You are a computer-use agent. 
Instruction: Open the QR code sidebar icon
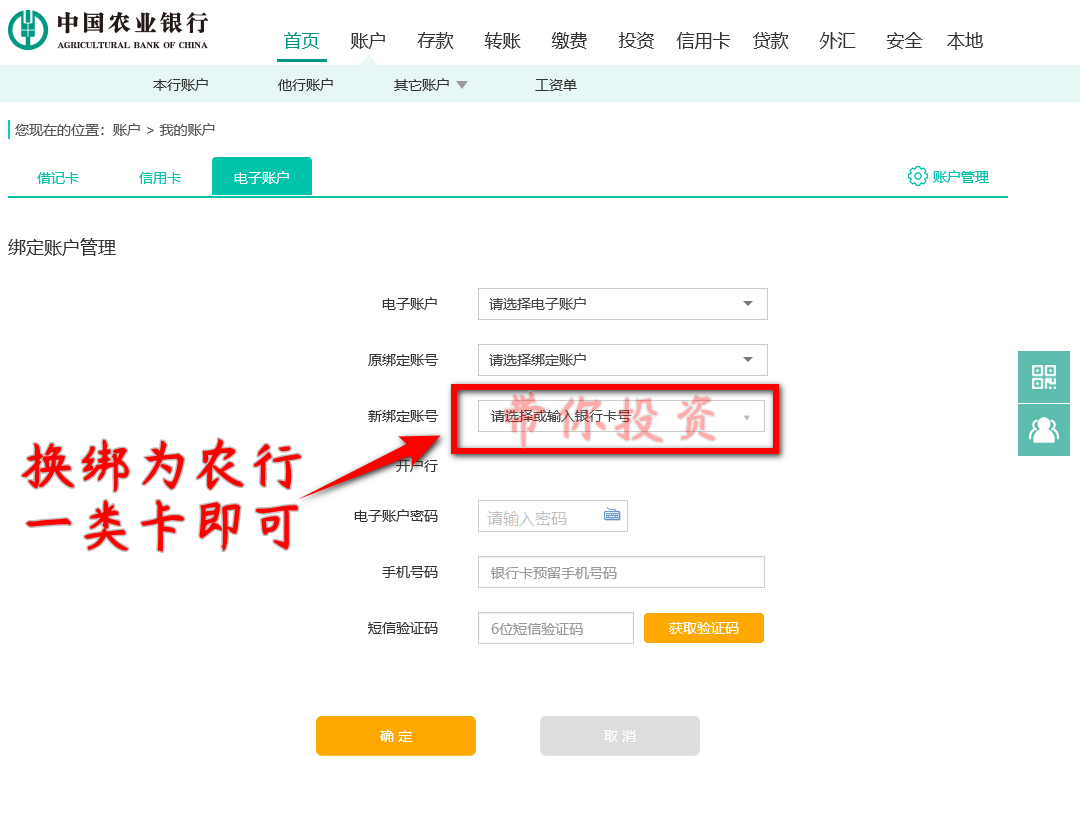pos(1043,377)
